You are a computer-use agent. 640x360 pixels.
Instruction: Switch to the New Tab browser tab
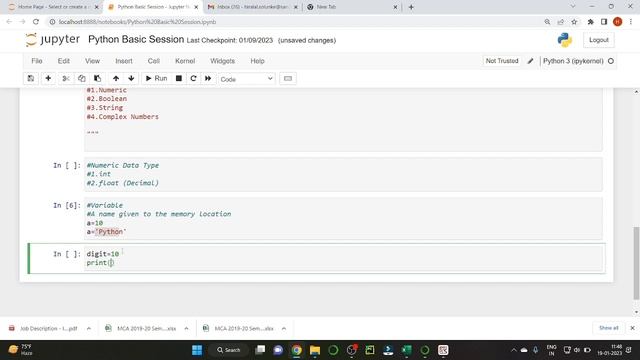tap(350, 7)
